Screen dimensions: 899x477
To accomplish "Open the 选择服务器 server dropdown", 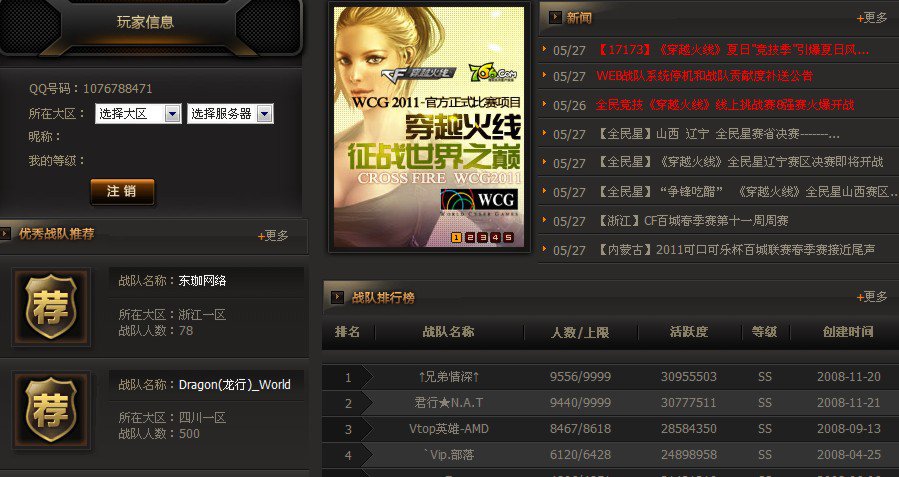I will click(x=230, y=114).
